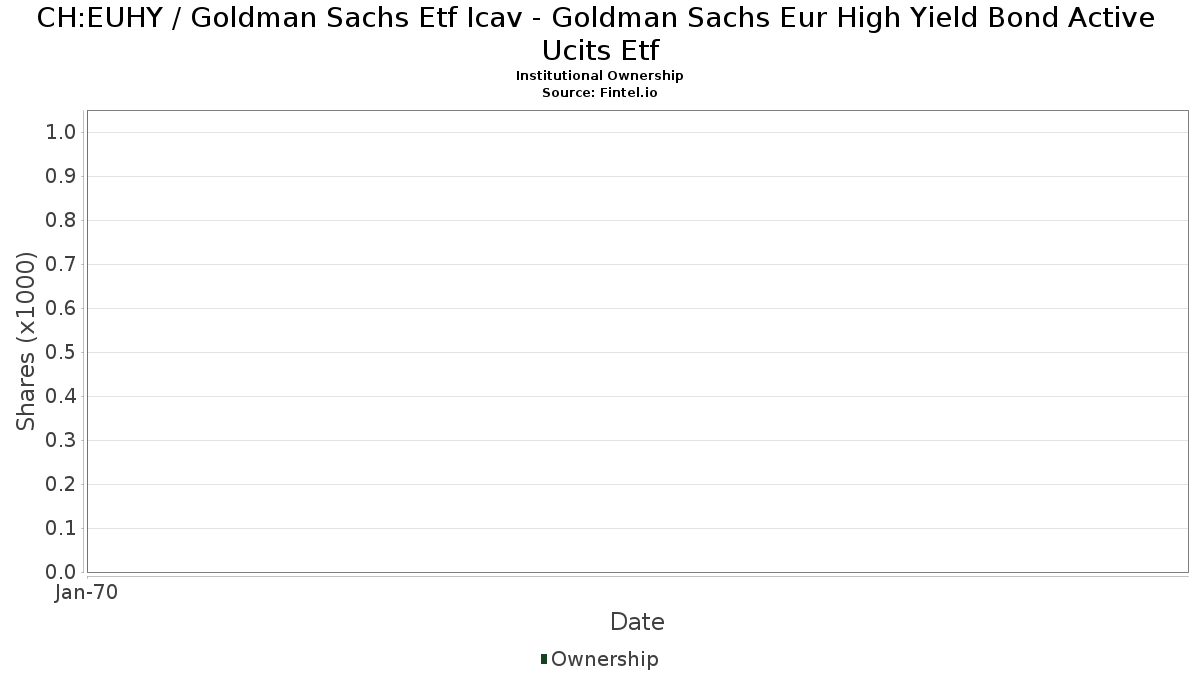Select the Ownership legend label
This screenshot has height=675, width=1200.
tap(605, 659)
